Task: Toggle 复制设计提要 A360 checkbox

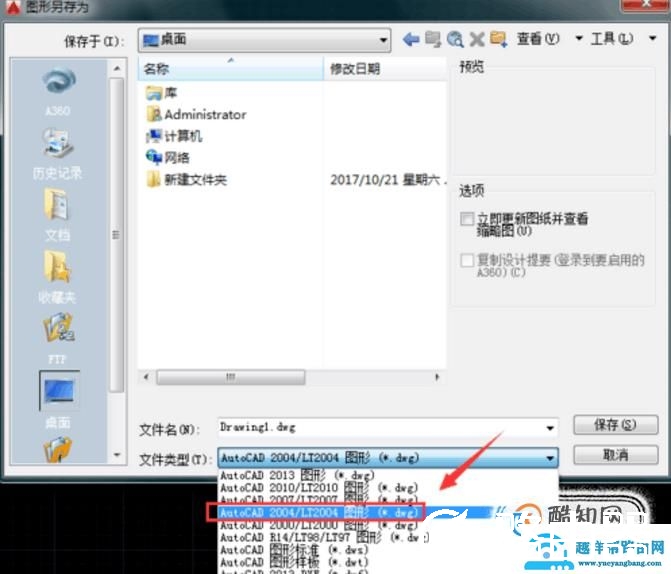Action: click(x=466, y=260)
